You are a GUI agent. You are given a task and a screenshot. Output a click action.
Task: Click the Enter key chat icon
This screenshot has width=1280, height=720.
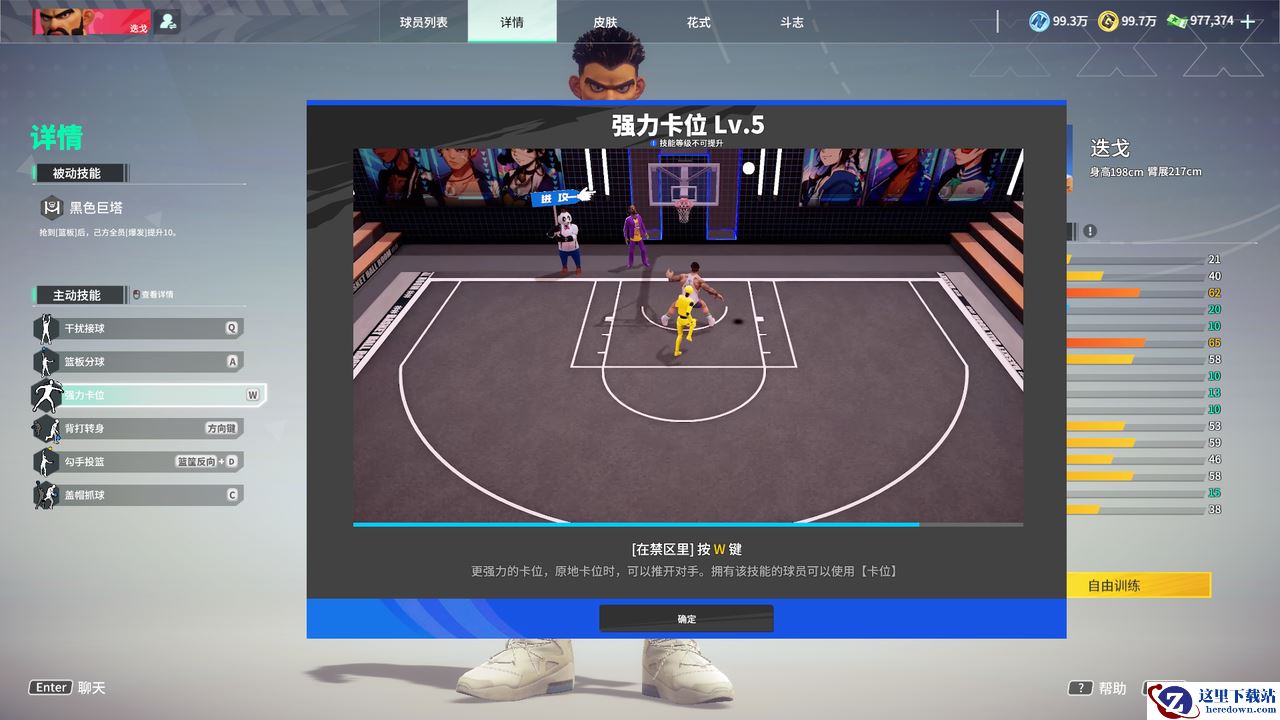tap(52, 688)
